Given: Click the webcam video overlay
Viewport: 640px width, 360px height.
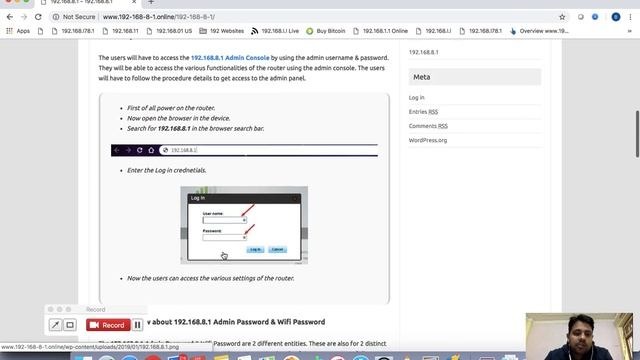Looking at the screenshot, I should coord(580,336).
